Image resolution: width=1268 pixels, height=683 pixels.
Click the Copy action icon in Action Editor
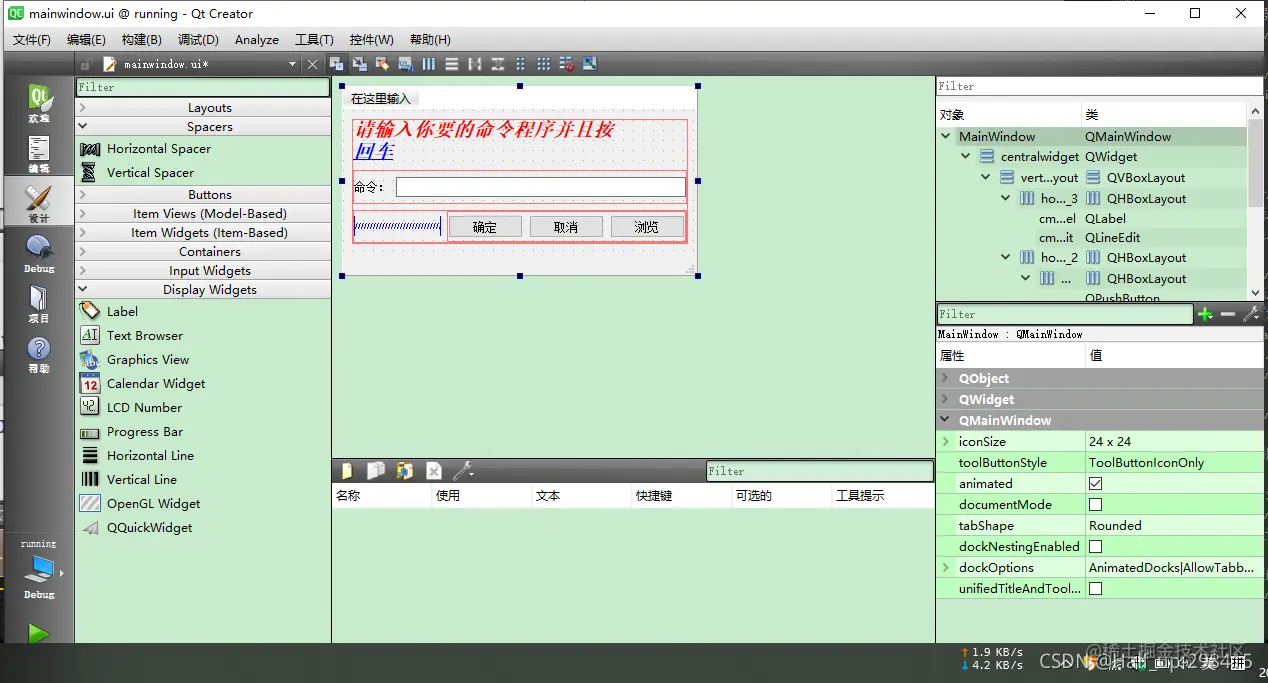tap(376, 471)
